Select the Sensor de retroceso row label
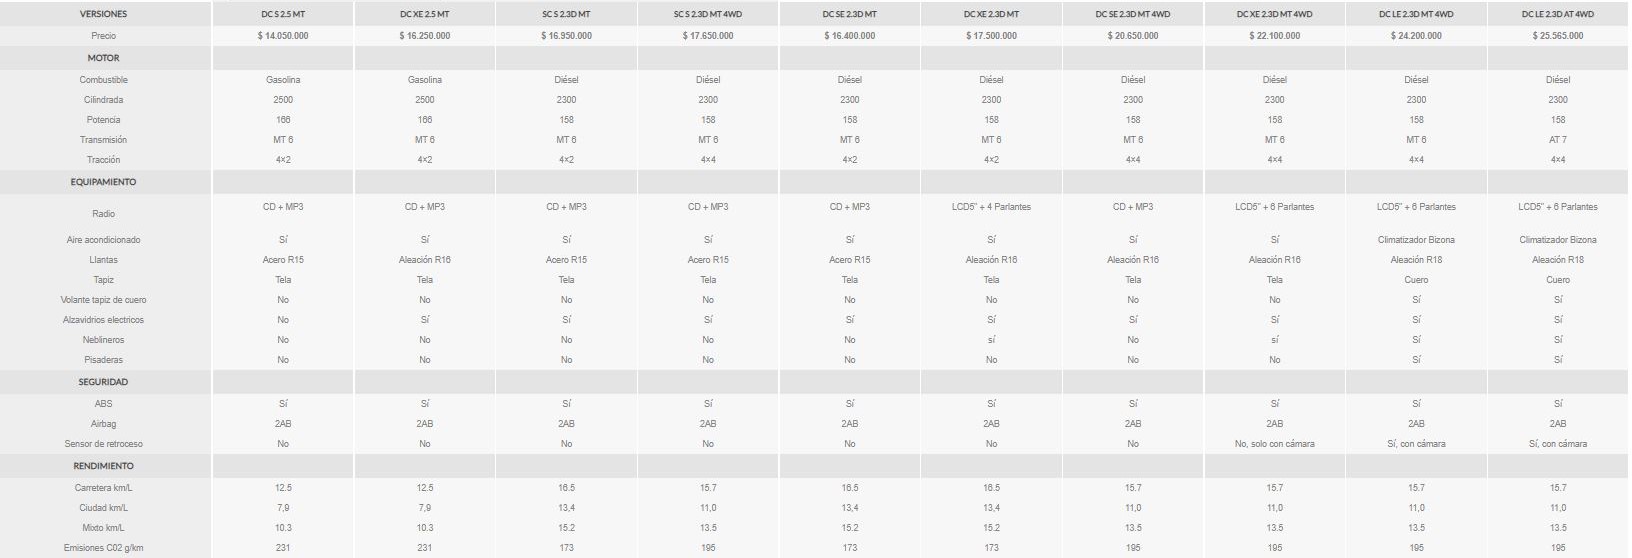Screen dimensions: 1632x558 point(104,444)
